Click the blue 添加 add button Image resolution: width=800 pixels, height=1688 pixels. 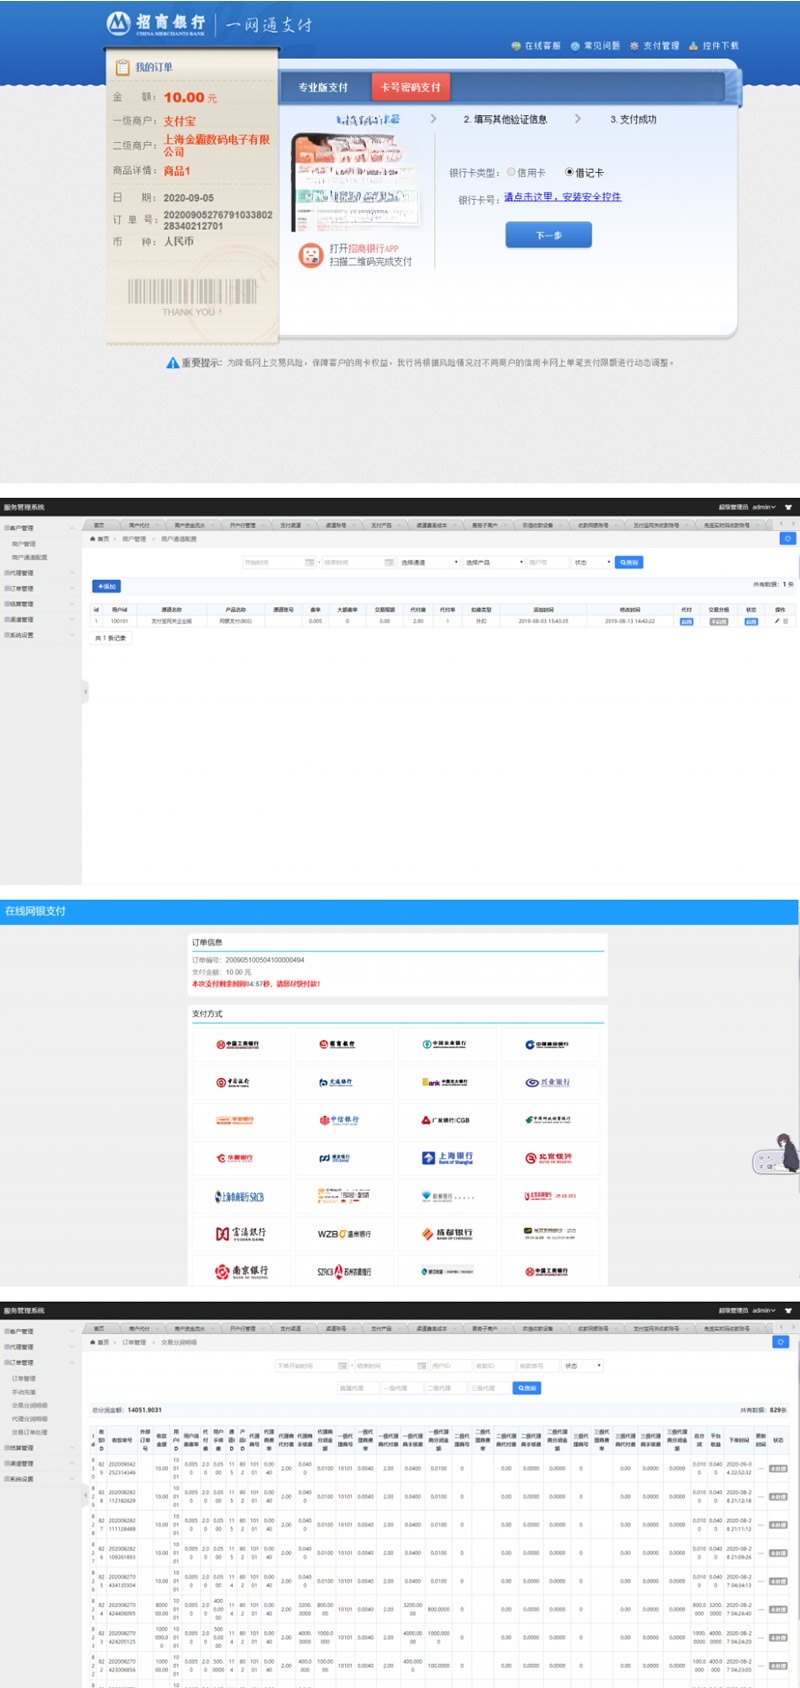coord(106,586)
